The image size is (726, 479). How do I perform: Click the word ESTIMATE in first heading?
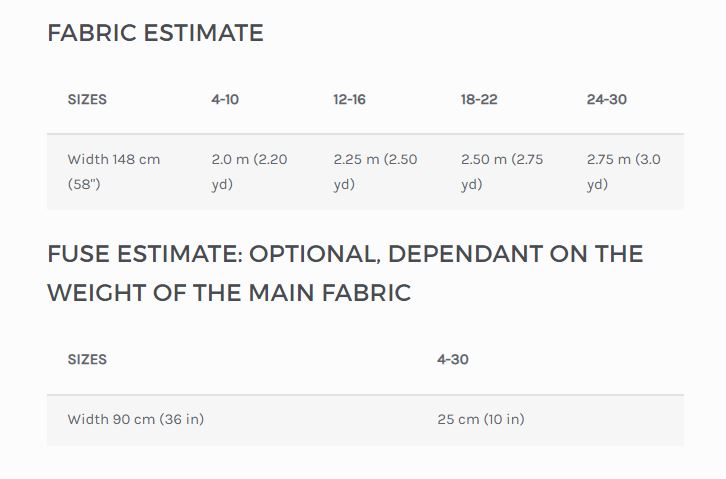point(203,33)
